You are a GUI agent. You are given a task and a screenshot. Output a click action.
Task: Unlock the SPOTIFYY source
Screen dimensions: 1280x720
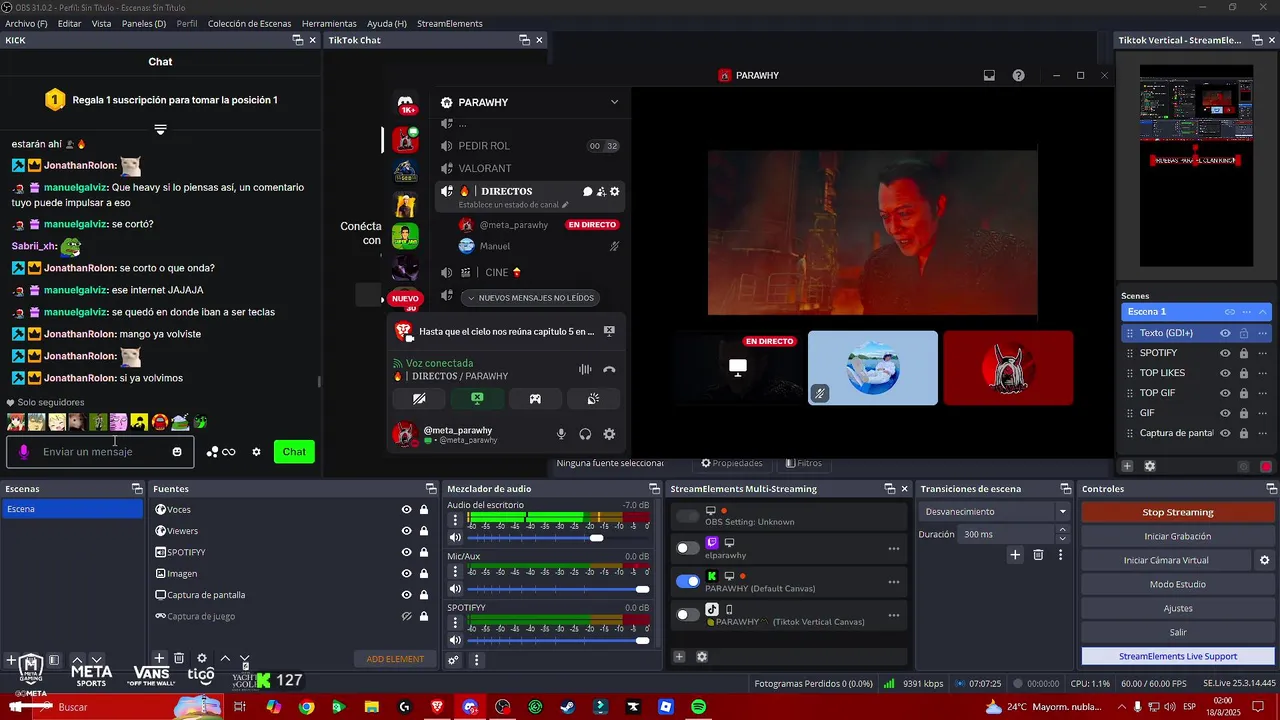424,552
